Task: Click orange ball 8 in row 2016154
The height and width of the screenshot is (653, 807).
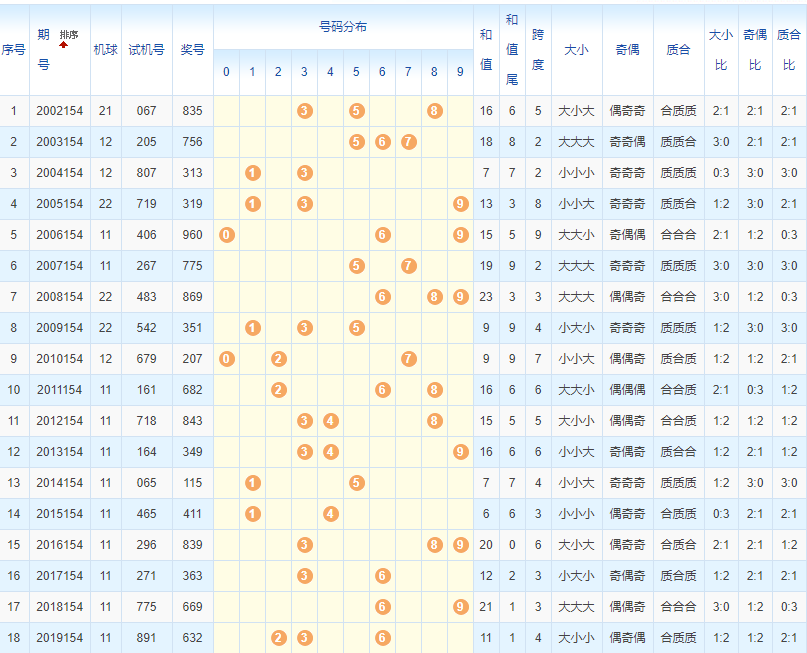Action: click(434, 545)
